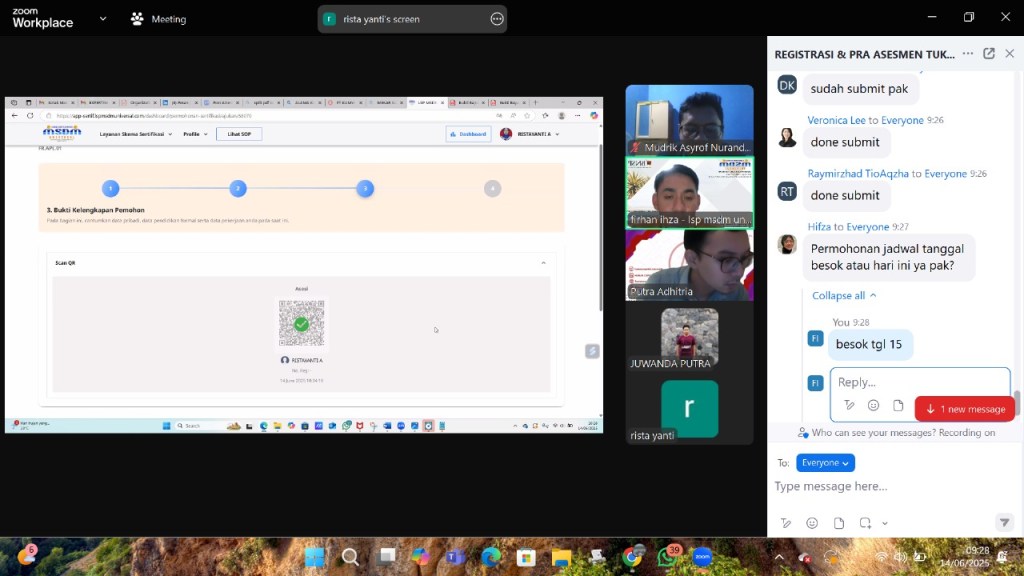Attach a file in main message box
The width and height of the screenshot is (1024, 576).
[839, 523]
